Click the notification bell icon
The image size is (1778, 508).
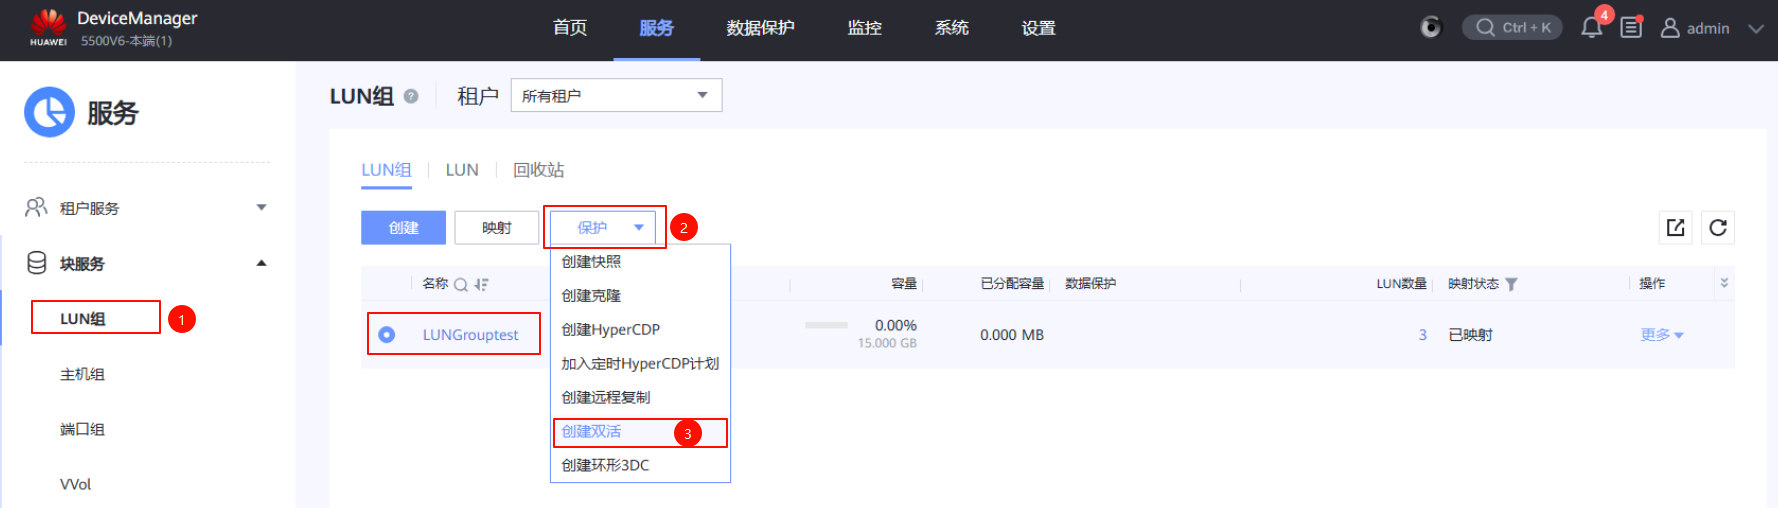click(x=1591, y=28)
